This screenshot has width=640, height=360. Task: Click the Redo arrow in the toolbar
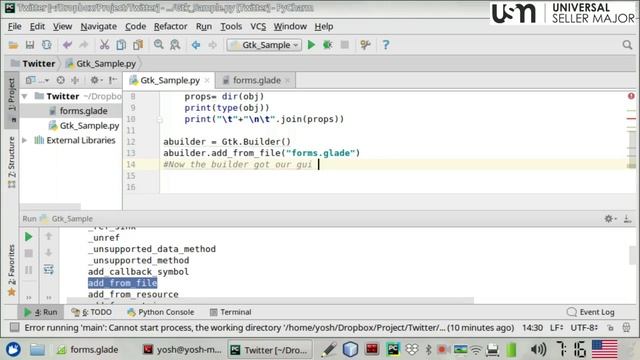click(x=84, y=45)
